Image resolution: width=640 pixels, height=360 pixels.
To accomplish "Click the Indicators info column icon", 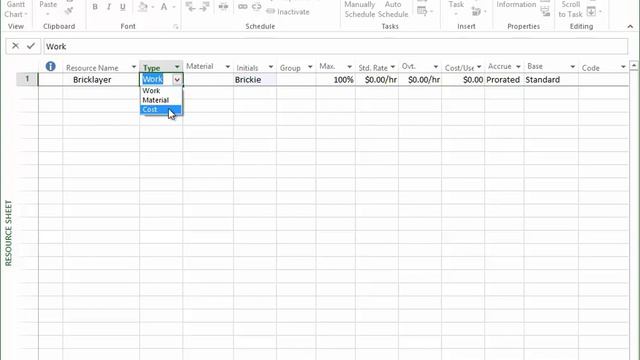I will pyautogui.click(x=51, y=66).
